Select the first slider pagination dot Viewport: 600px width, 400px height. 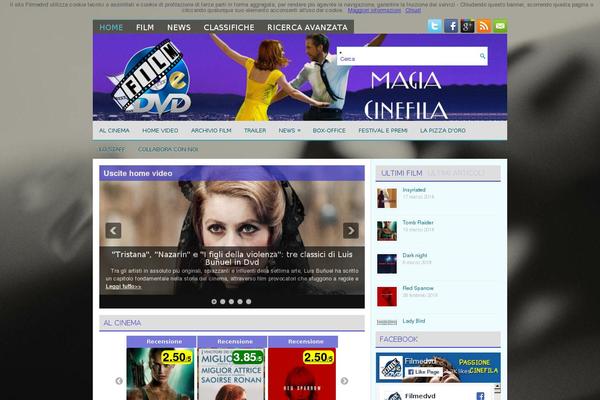(214, 302)
